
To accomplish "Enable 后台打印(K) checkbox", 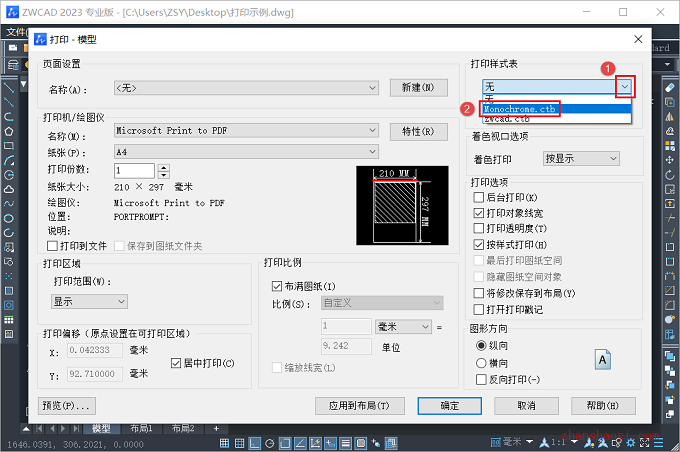I will click(x=479, y=197).
